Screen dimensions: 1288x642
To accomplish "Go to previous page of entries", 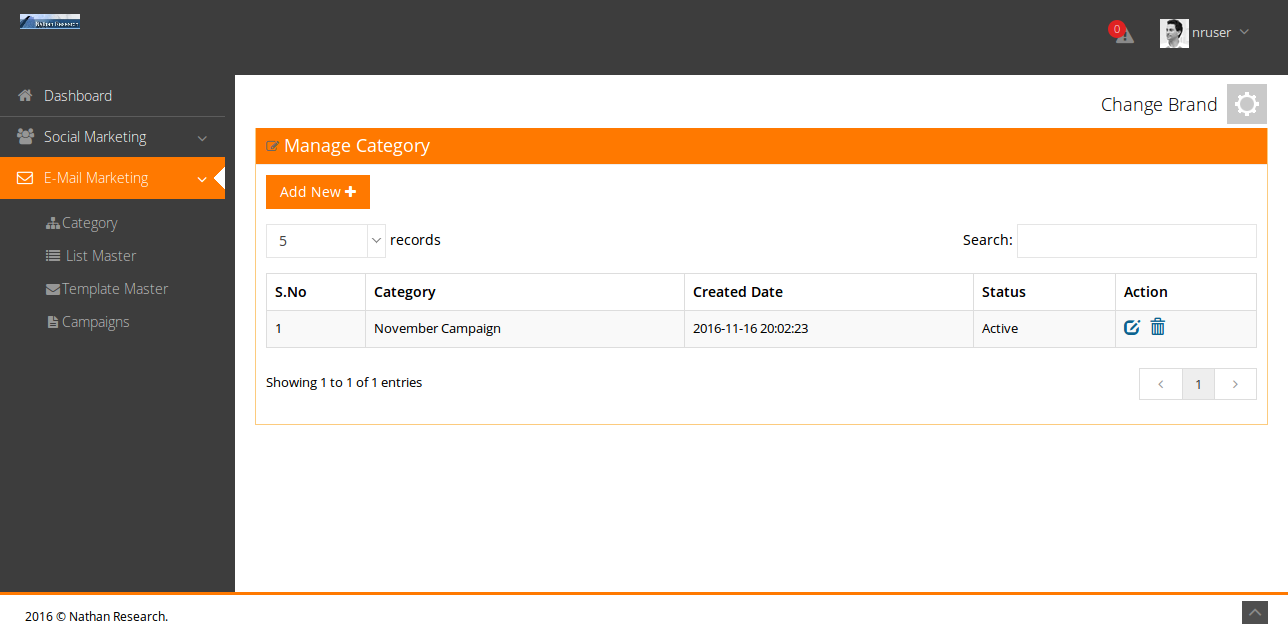I will pyautogui.click(x=1161, y=384).
